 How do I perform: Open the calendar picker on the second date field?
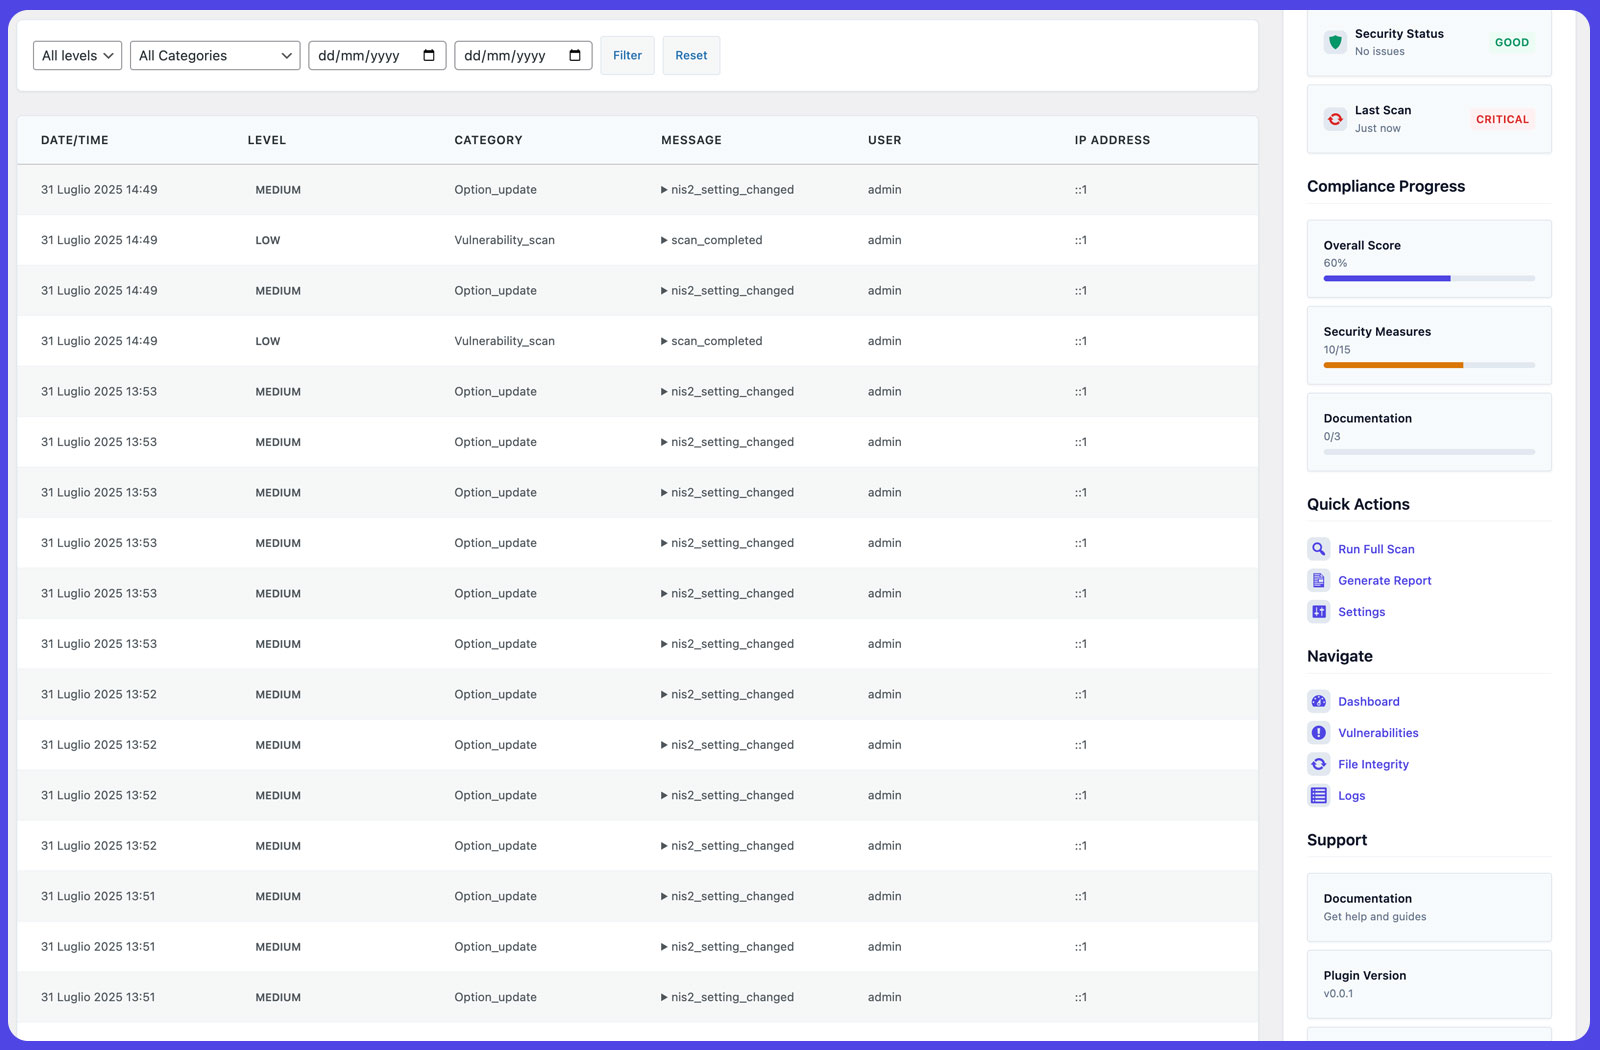click(x=576, y=55)
